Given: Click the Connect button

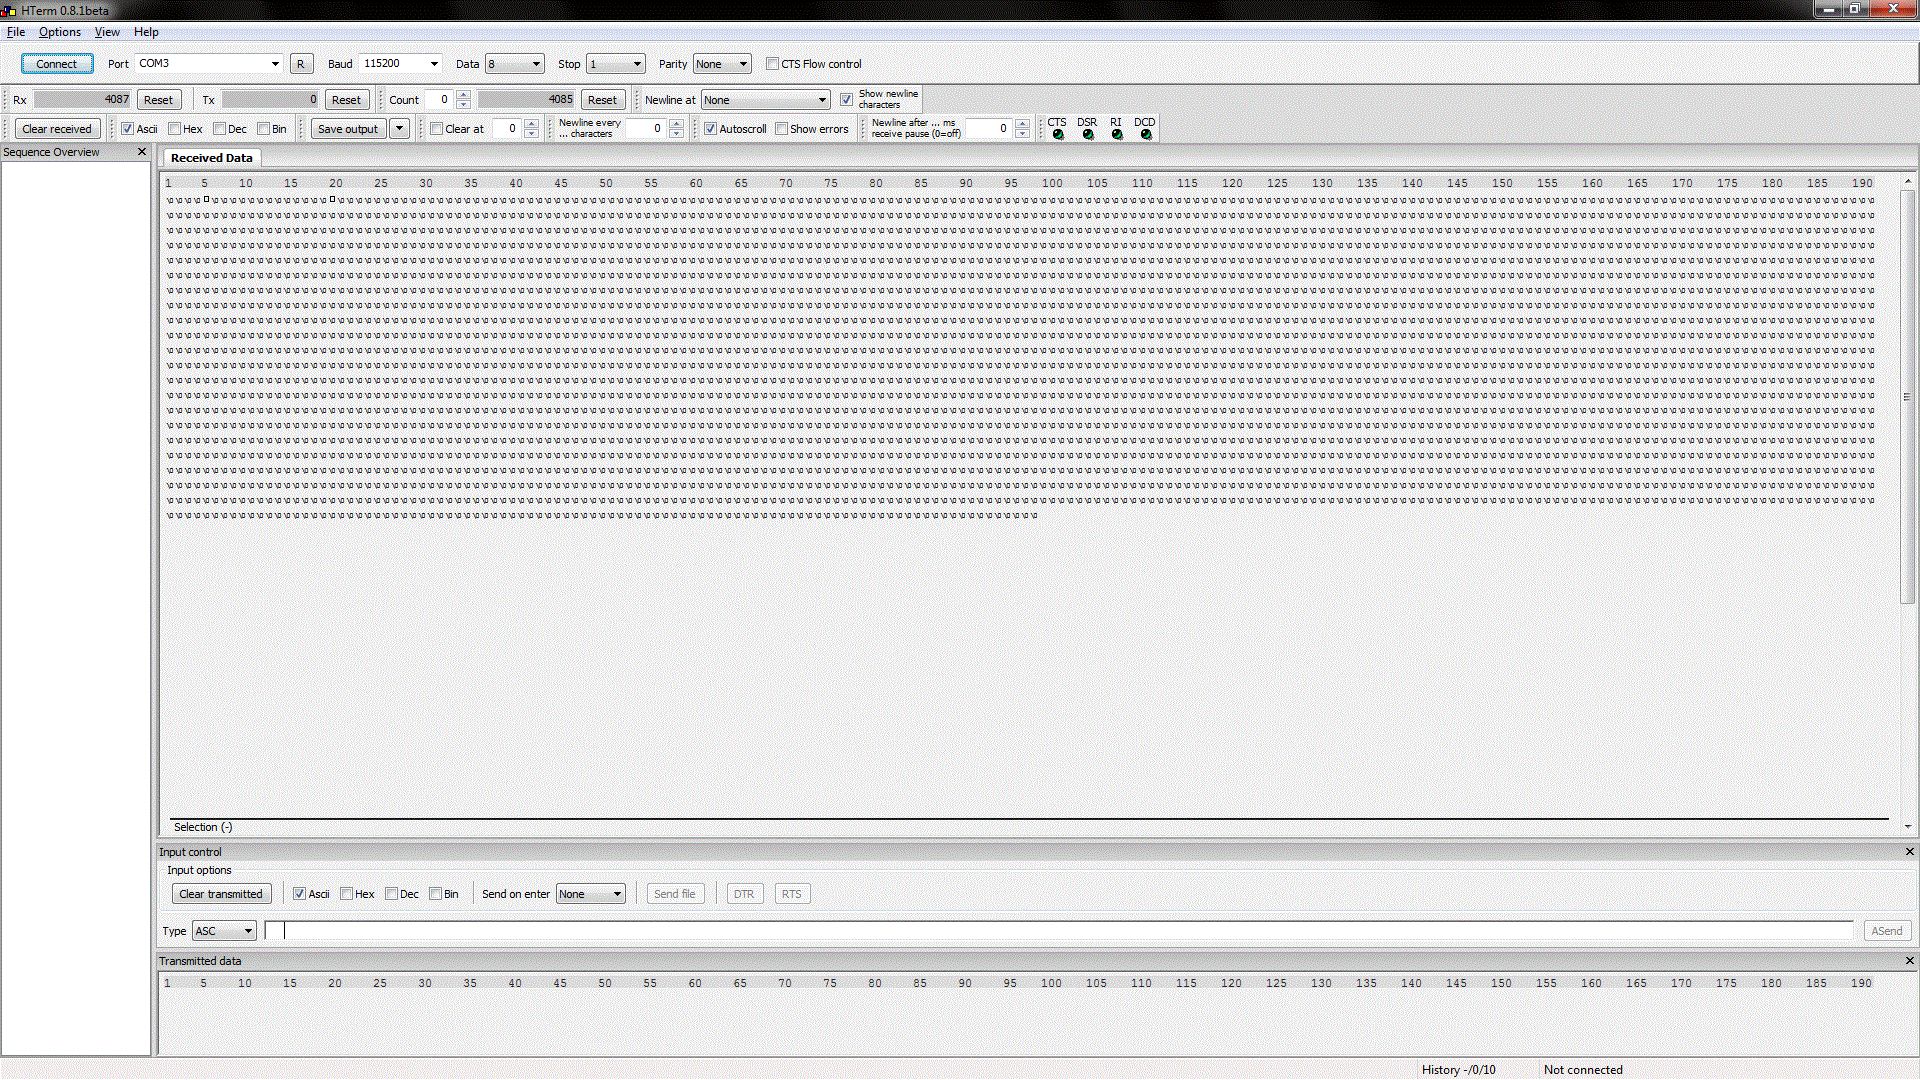Looking at the screenshot, I should (57, 64).
